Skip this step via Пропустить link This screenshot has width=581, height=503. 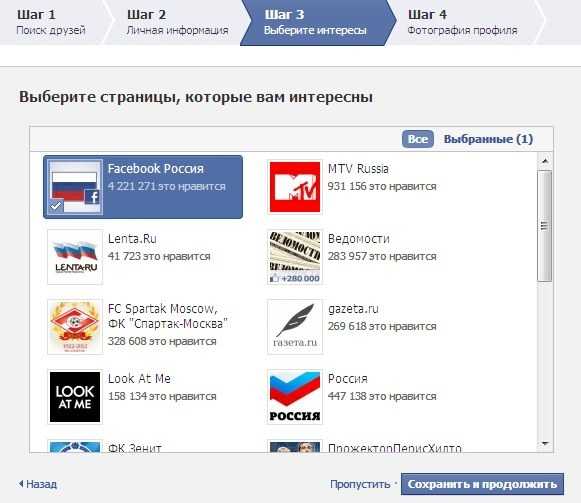coord(360,484)
